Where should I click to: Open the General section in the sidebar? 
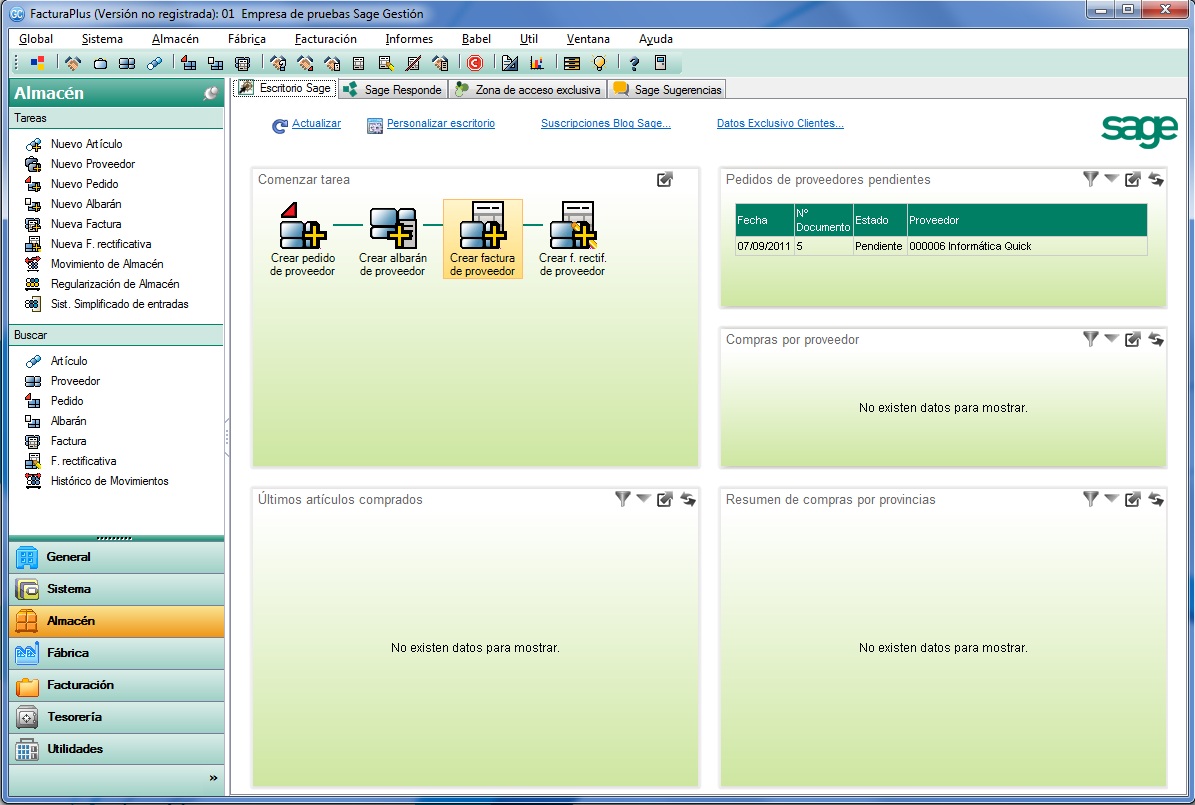pos(117,557)
